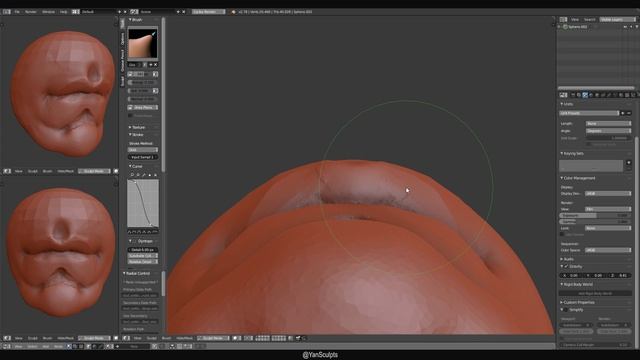
Task: Toggle the Dyntopo panel checkbox
Action: [134, 241]
